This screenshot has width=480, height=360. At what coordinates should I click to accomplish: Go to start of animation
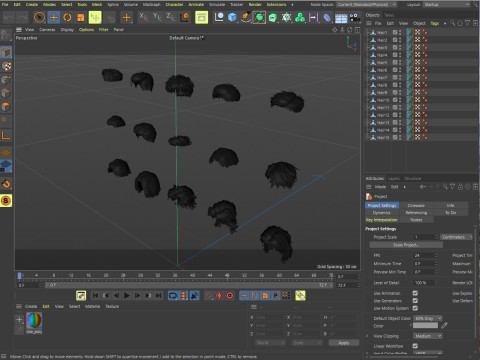point(95,296)
